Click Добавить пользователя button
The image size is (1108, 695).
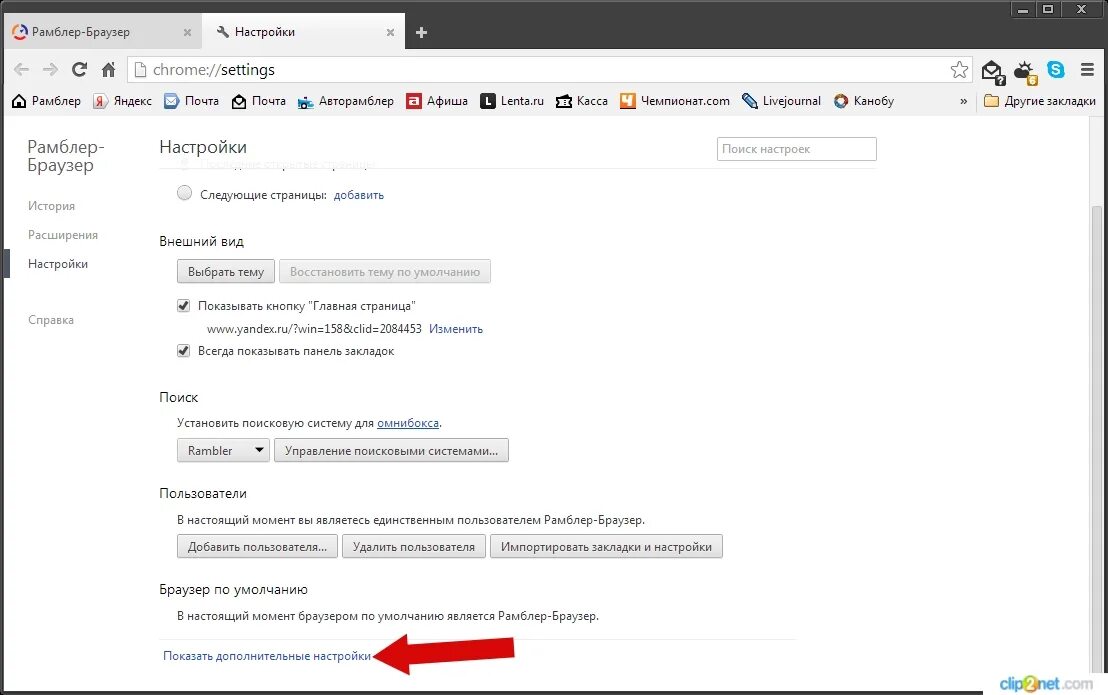257,547
